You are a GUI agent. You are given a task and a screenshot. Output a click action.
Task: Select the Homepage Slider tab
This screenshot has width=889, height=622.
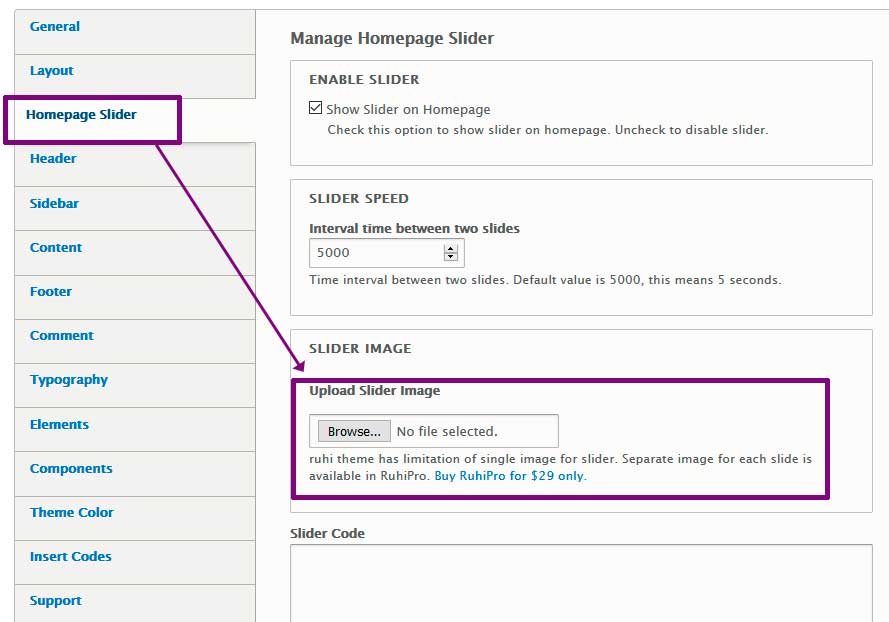tap(81, 115)
